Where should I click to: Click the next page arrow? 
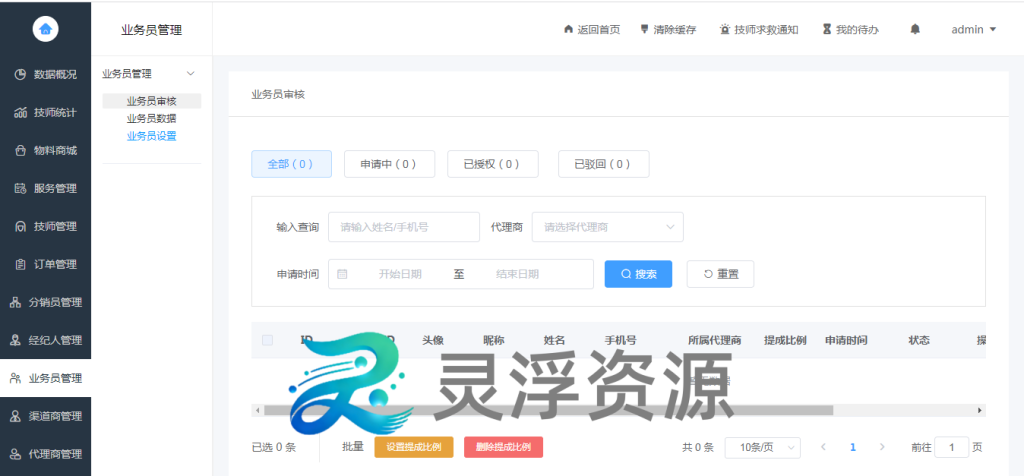[x=882, y=447]
